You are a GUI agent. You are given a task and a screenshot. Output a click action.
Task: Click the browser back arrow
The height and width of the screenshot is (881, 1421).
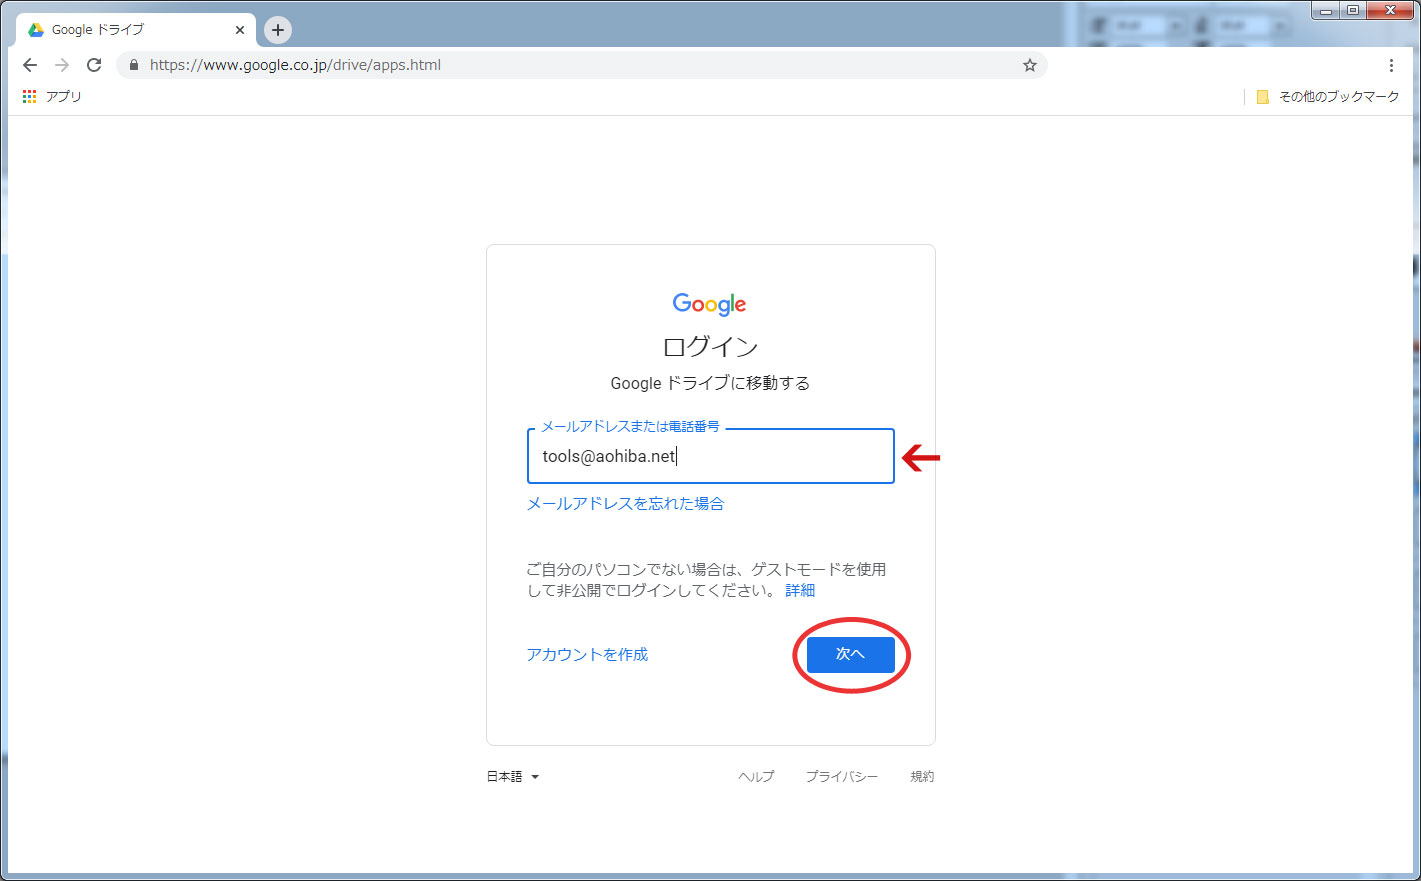click(30, 65)
